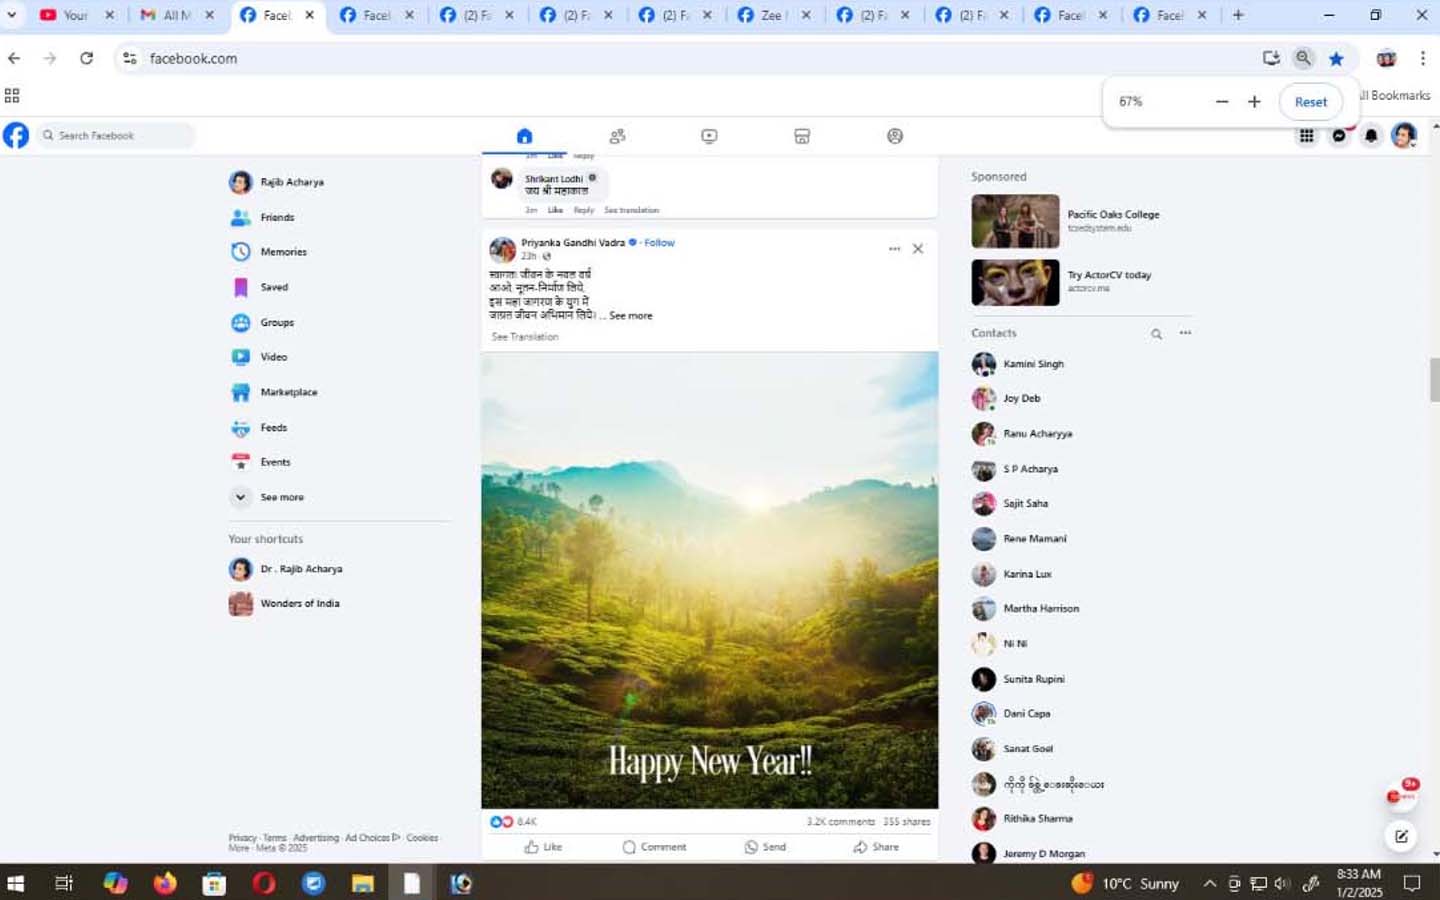Switch to the Gmail All Mail tab
Viewport: 1440px width, 900px height.
tap(176, 15)
